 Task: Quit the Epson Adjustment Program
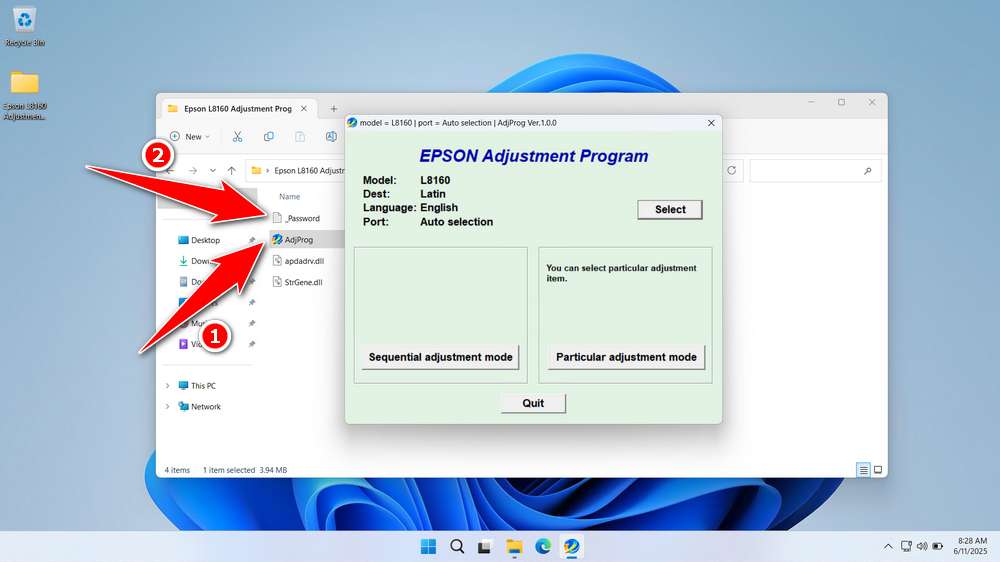[x=533, y=403]
